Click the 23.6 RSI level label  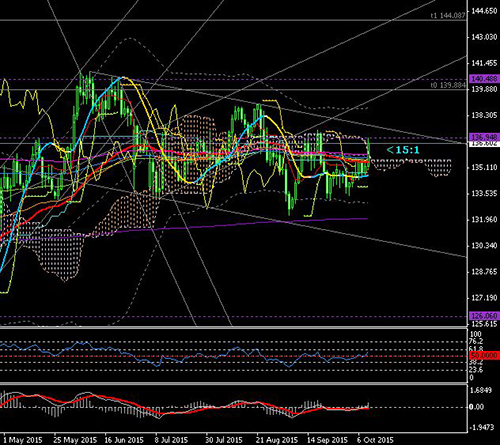[476, 370]
